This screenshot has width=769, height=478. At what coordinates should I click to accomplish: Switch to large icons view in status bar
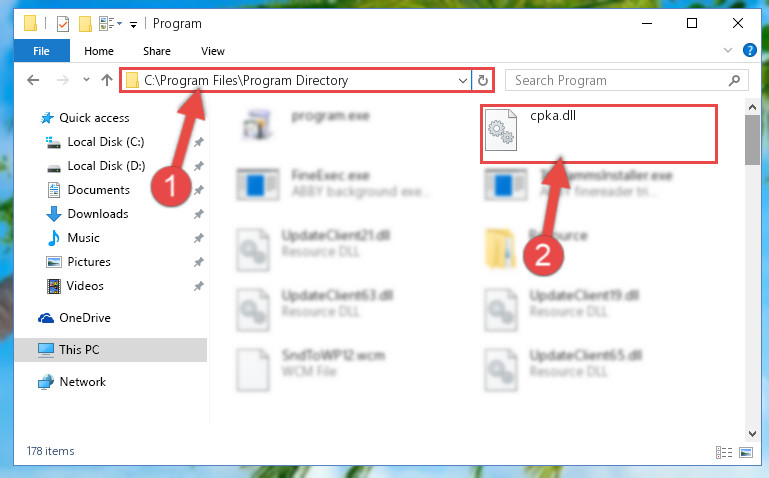[x=746, y=452]
